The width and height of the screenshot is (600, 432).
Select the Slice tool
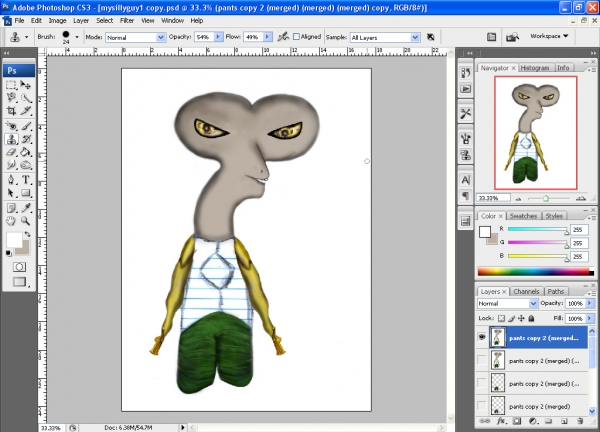pyautogui.click(x=26, y=111)
